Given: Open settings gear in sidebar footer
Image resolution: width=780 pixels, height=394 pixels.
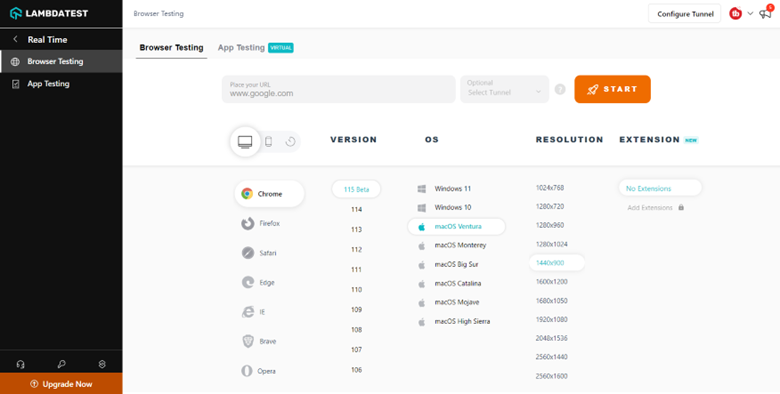Looking at the screenshot, I should tap(102, 364).
